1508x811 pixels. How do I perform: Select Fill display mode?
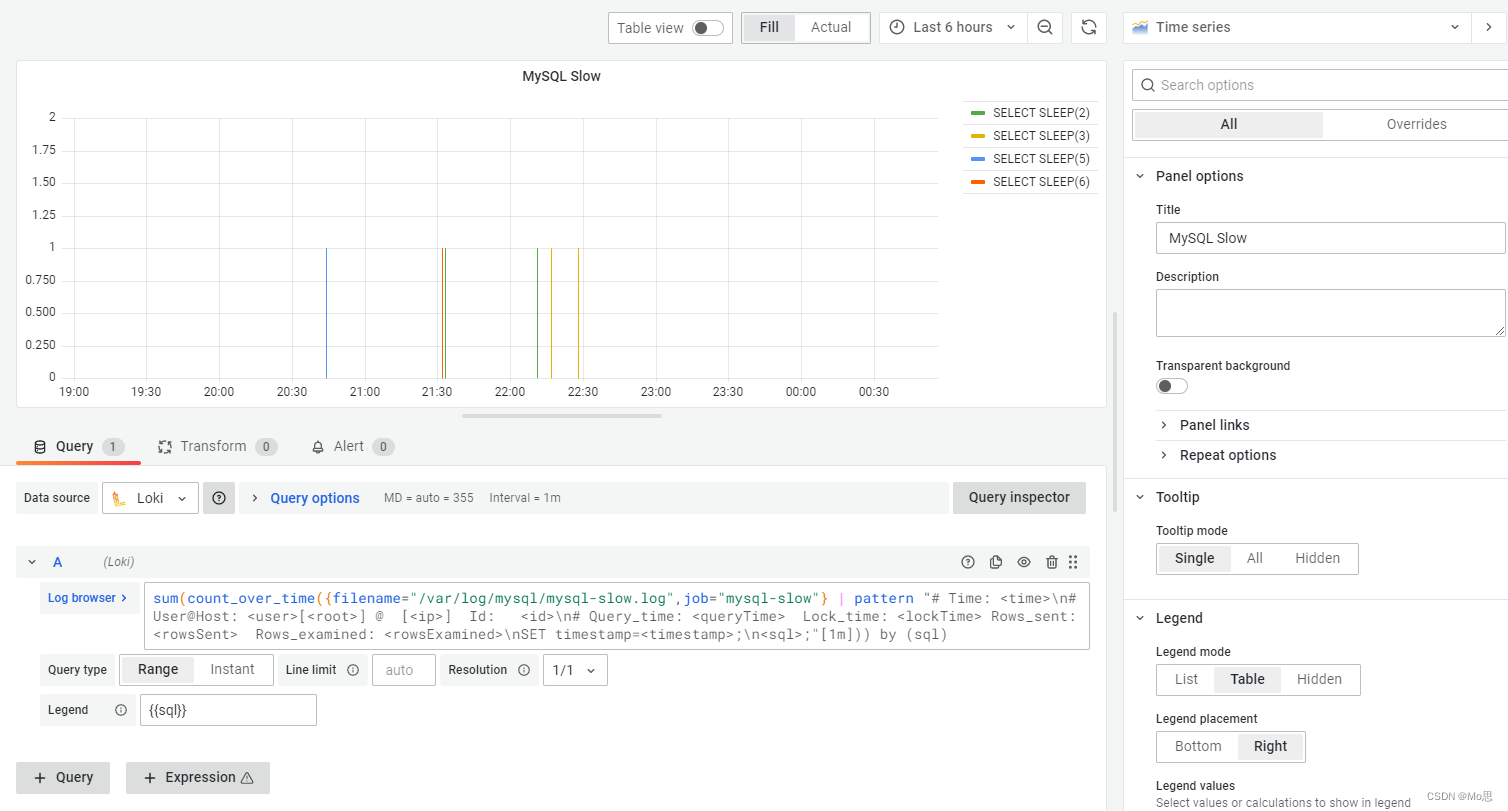(x=769, y=28)
